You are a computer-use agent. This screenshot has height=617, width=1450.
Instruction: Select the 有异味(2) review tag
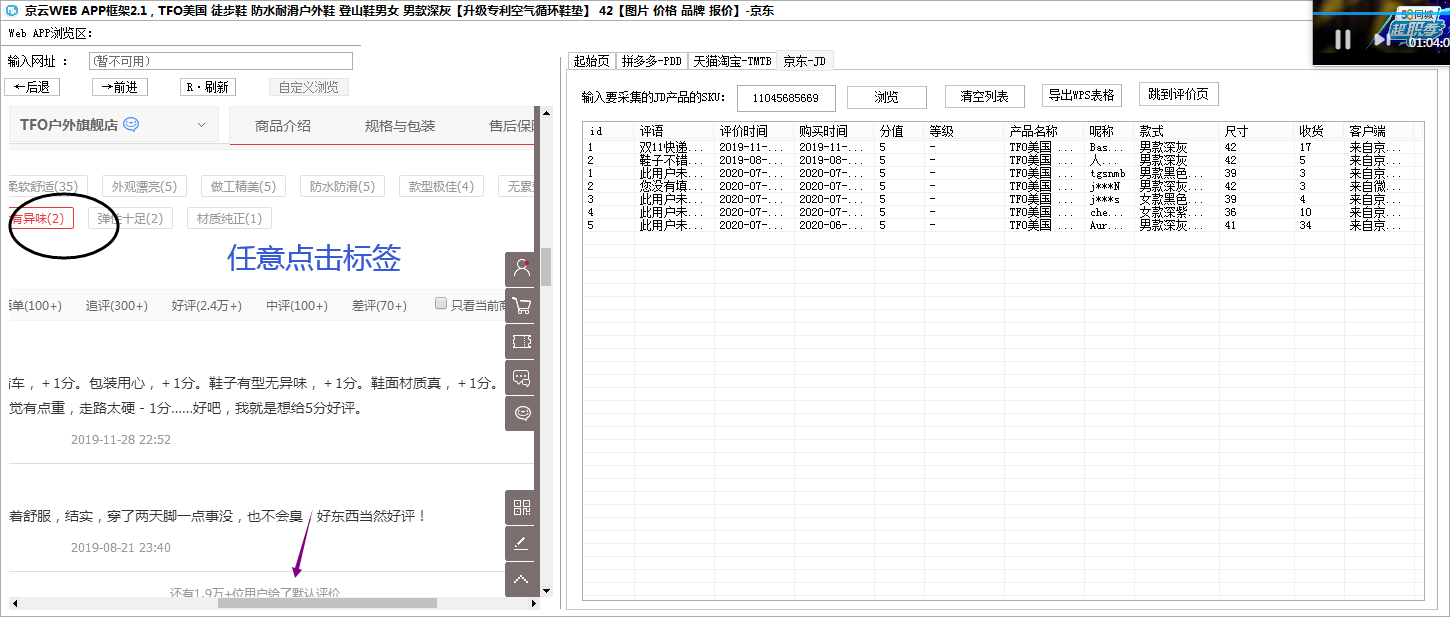point(40,218)
